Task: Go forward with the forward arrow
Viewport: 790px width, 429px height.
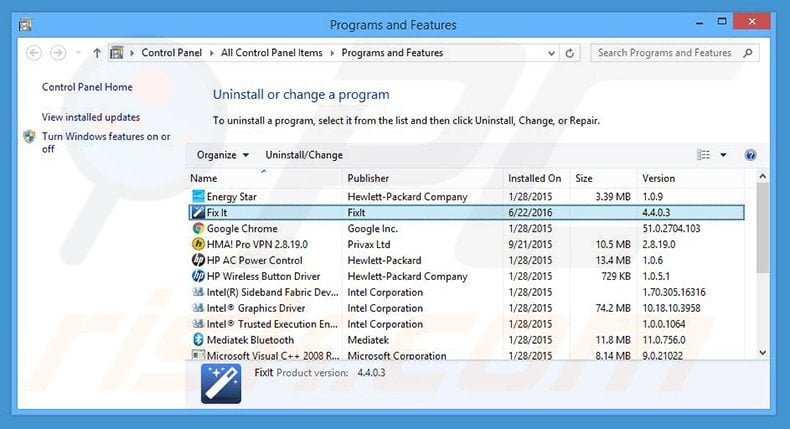Action: click(58, 52)
